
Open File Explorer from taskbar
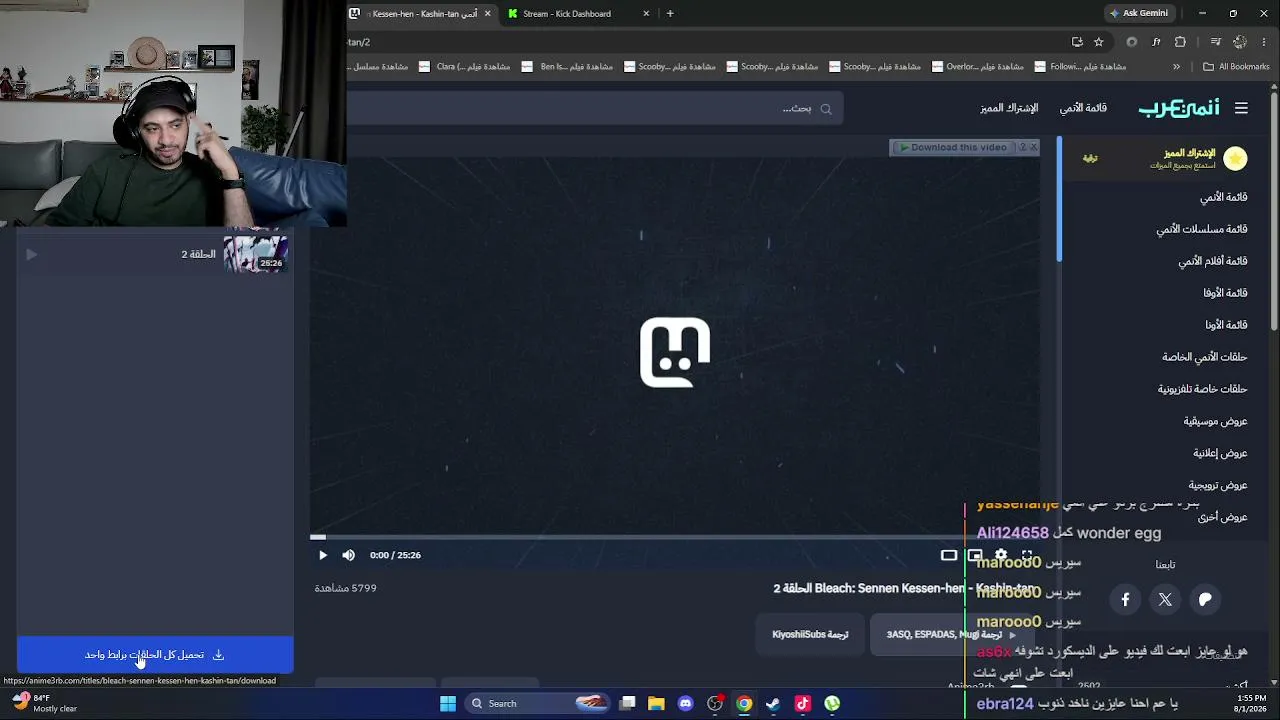click(x=656, y=704)
